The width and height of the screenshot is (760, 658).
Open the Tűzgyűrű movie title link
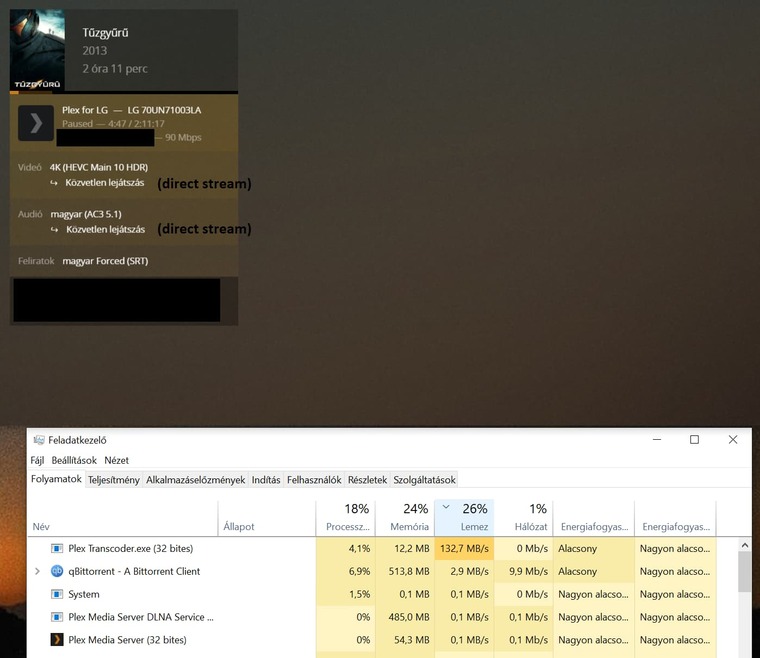[x=105, y=32]
